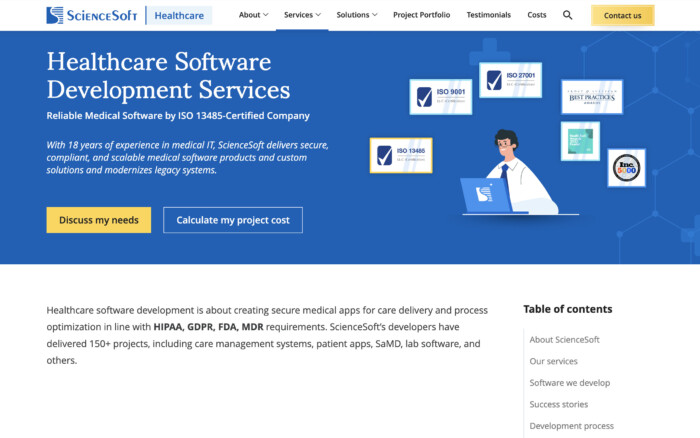The height and width of the screenshot is (438, 700).
Task: Open Project Portfolio page
Action: coord(421,15)
